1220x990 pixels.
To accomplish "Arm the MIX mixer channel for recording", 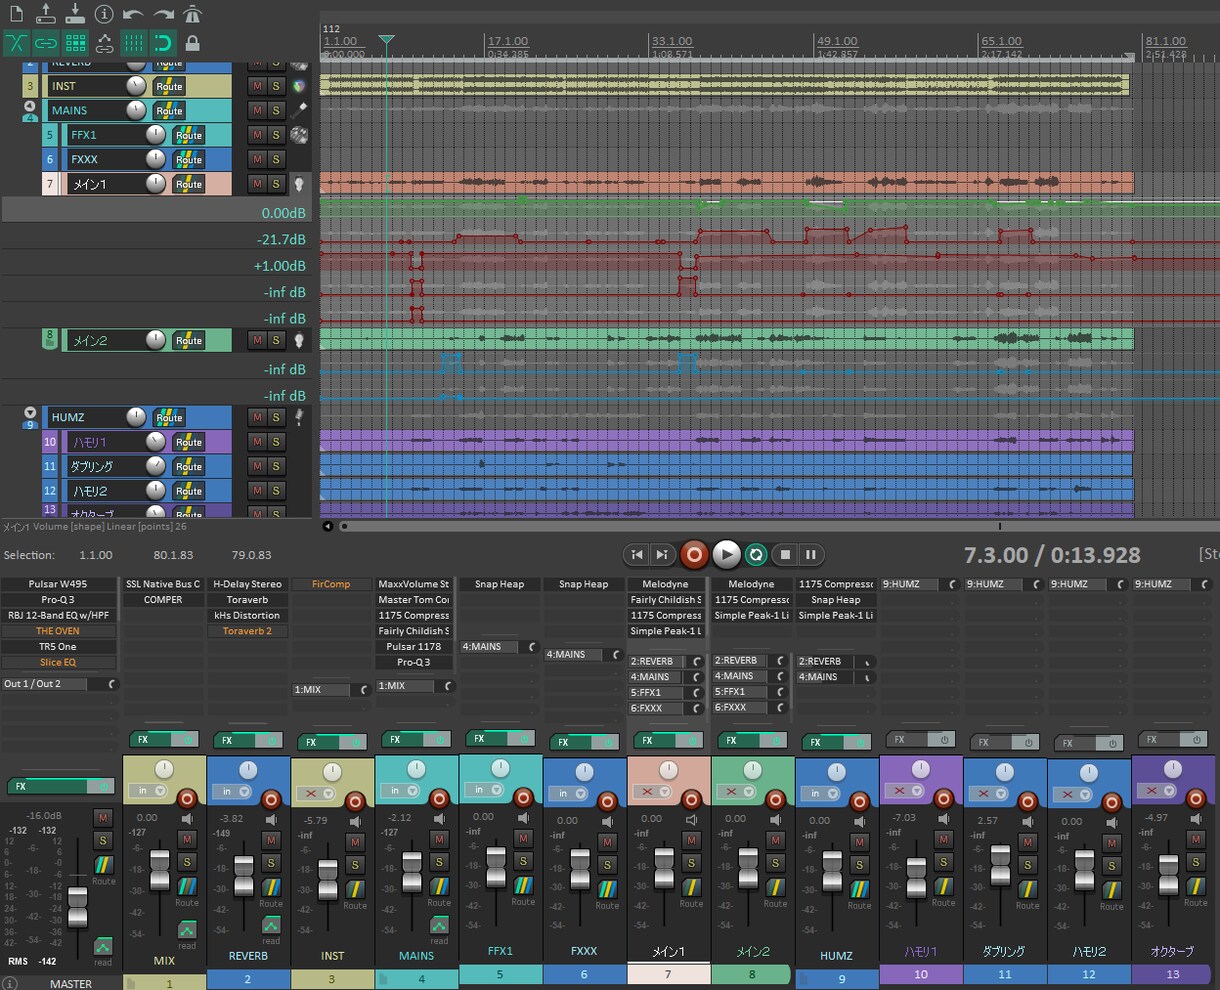I will pos(187,798).
